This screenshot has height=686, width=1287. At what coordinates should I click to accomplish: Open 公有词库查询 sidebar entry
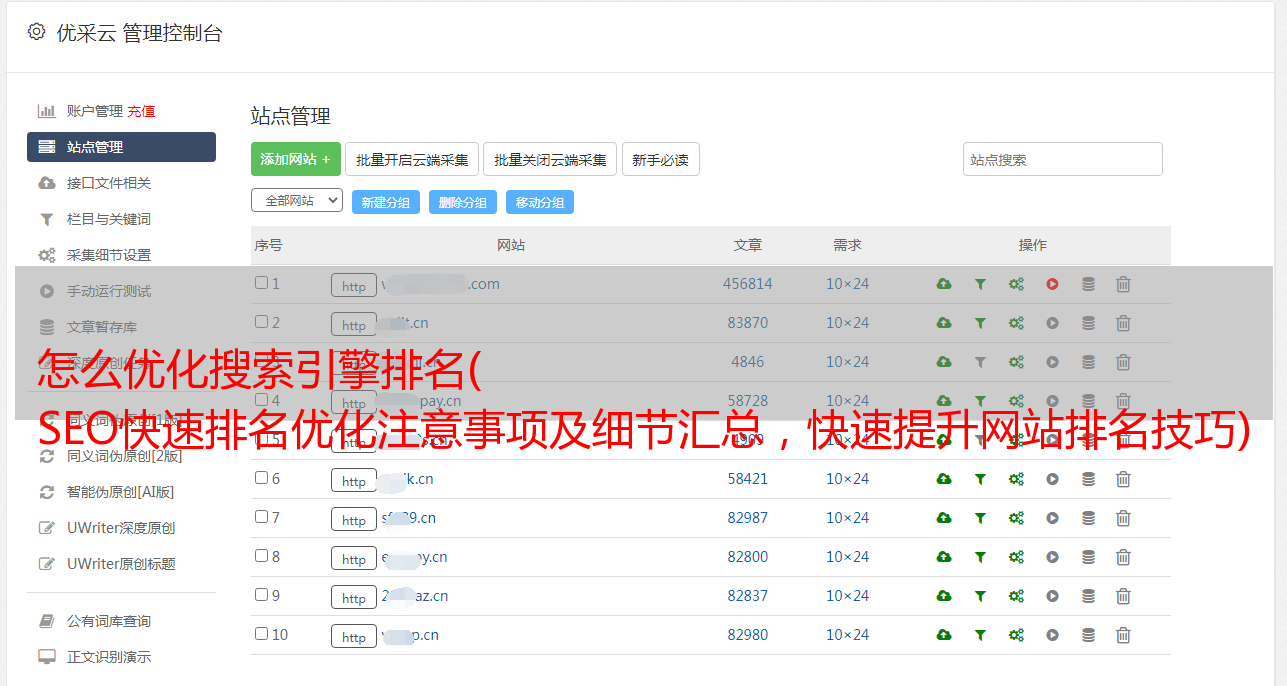[108, 621]
